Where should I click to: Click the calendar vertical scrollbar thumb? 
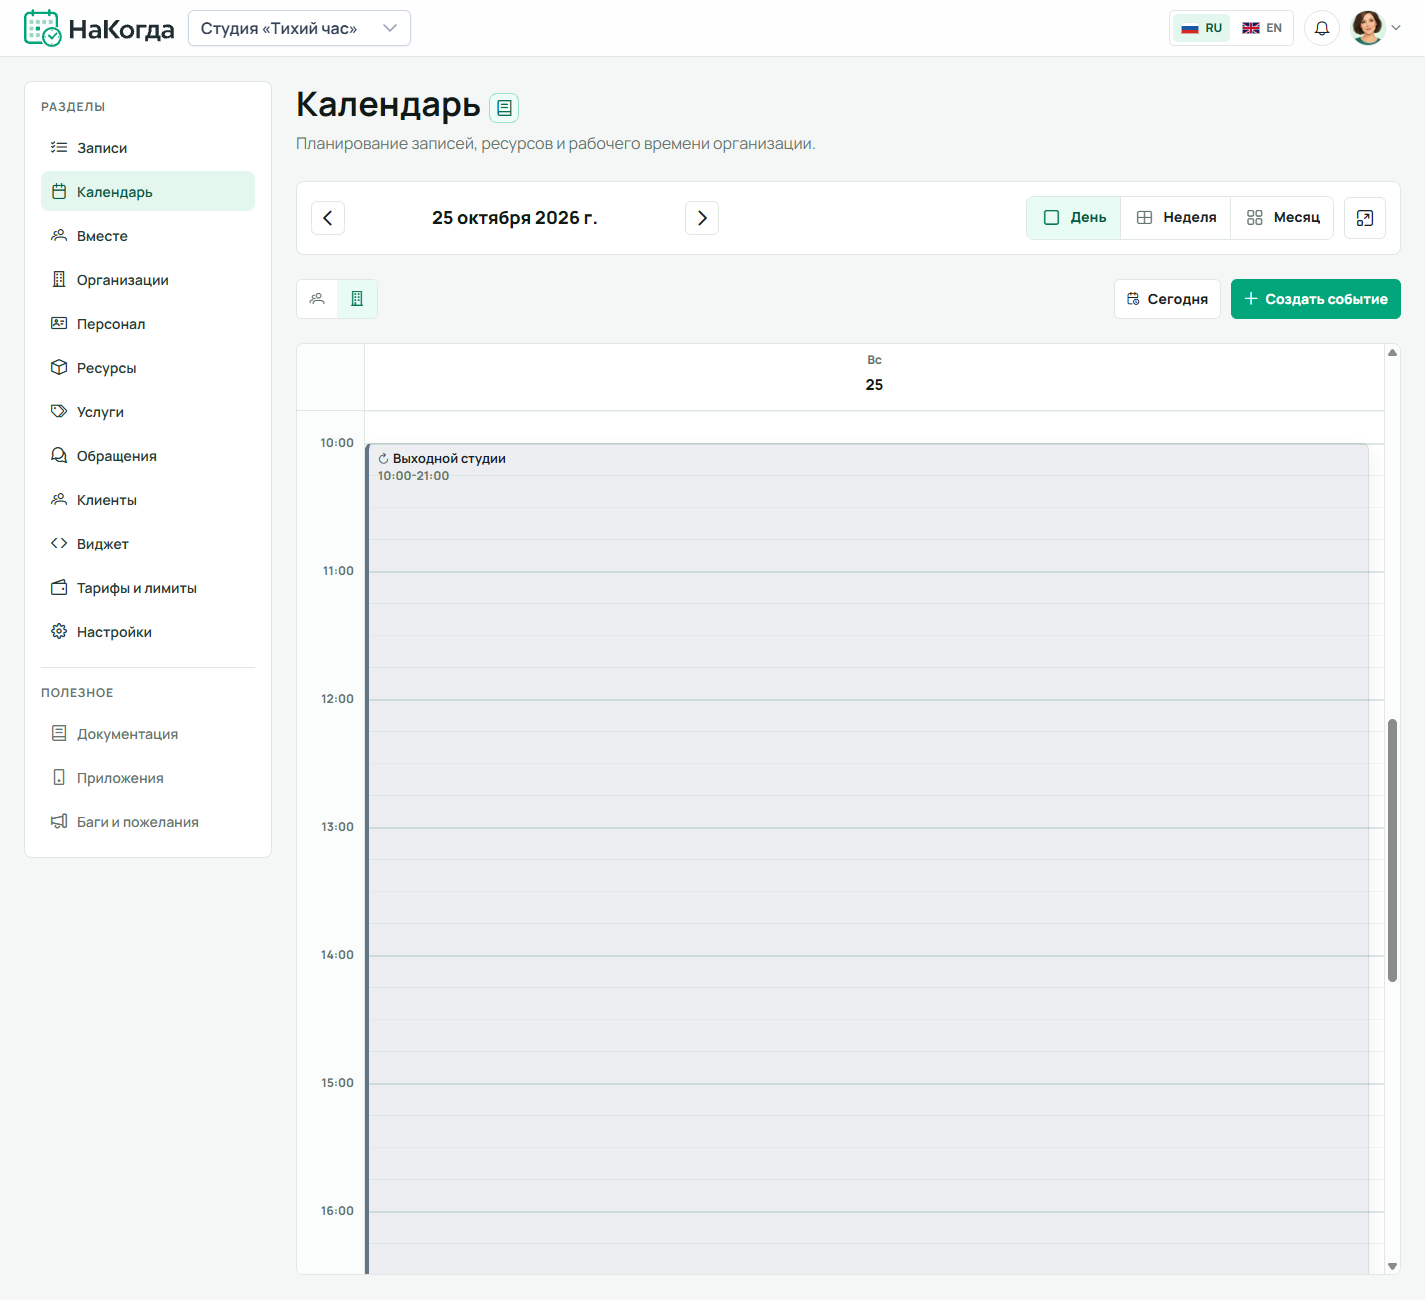[x=1392, y=850]
